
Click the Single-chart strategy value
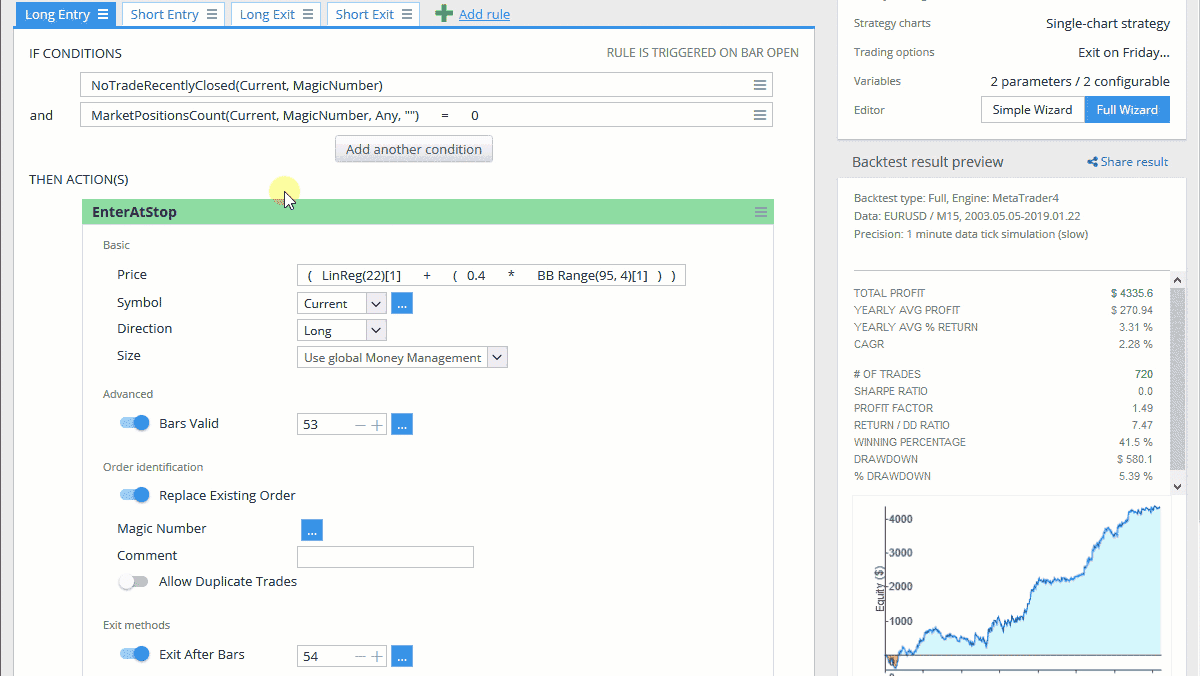[x=1108, y=23]
